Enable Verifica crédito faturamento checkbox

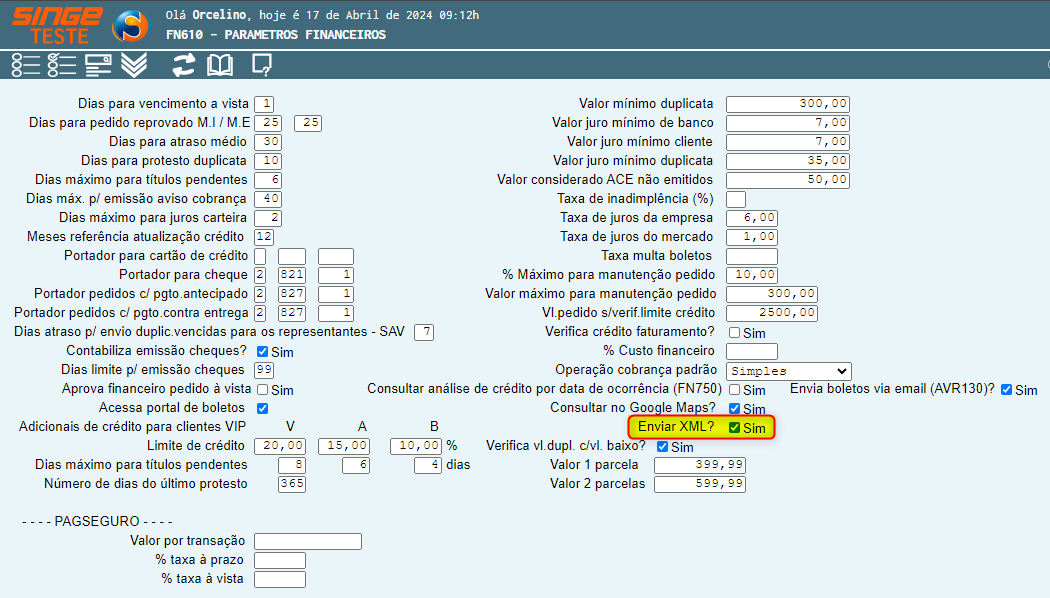(735, 333)
